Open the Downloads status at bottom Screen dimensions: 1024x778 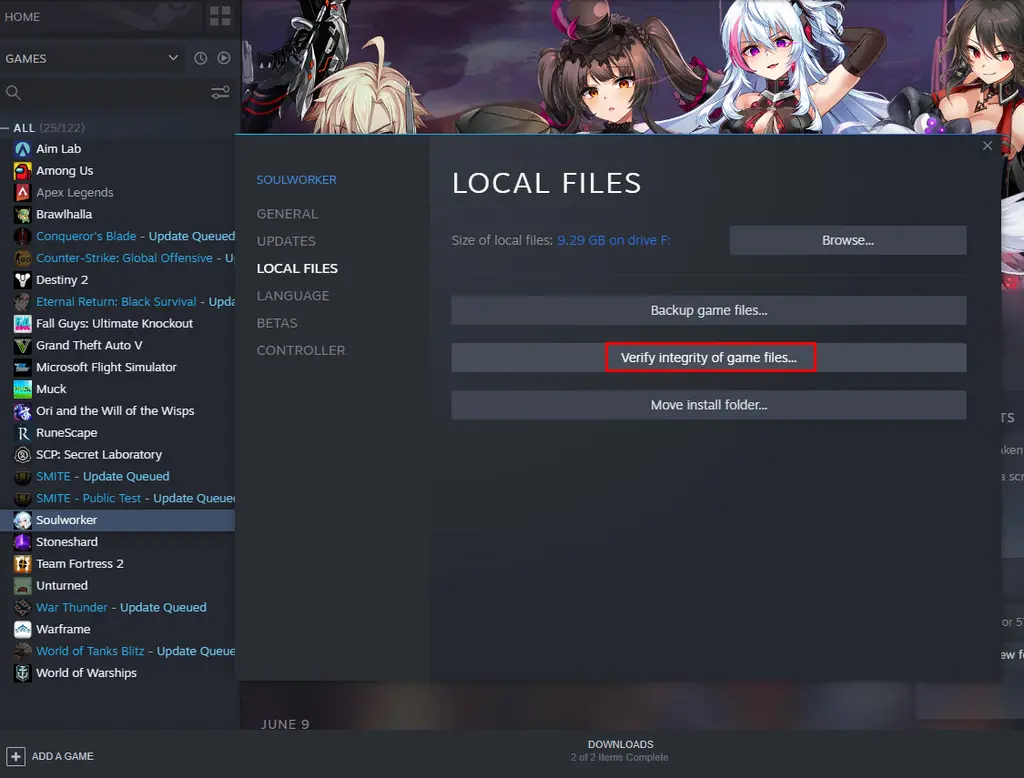[620, 751]
